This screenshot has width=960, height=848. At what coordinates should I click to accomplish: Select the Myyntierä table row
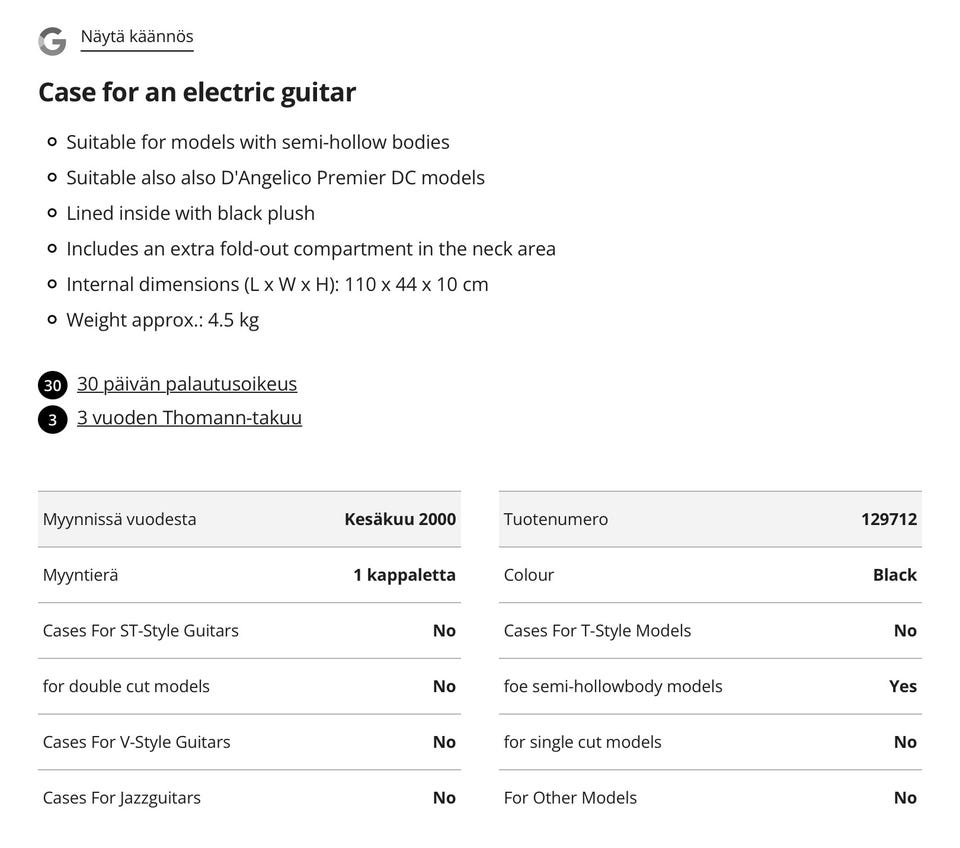[249, 575]
